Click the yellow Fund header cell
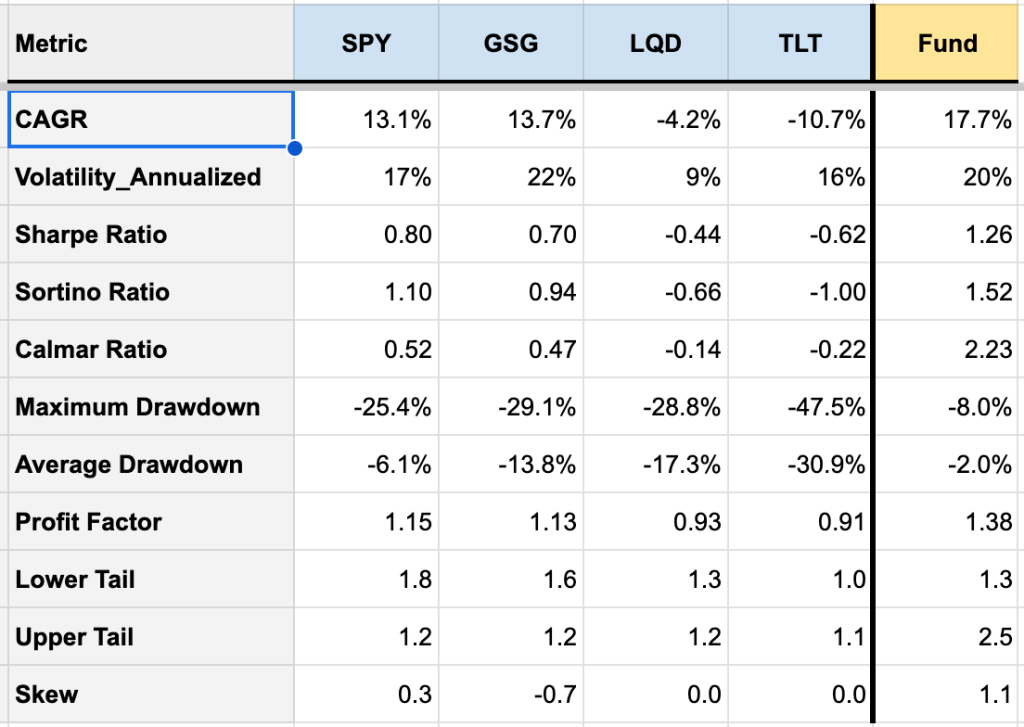 948,44
